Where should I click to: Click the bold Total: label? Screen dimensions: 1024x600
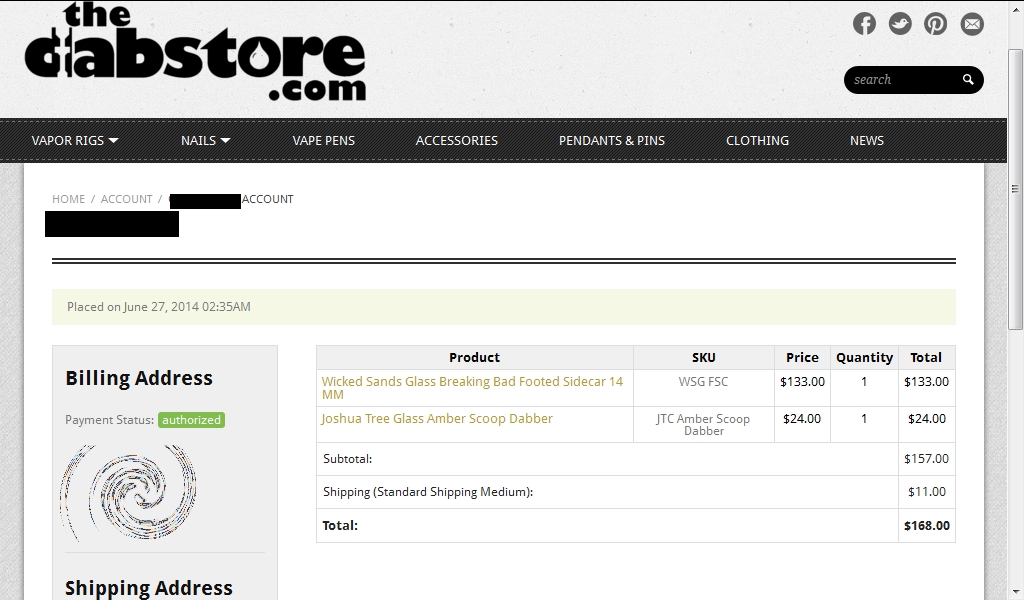tap(340, 526)
